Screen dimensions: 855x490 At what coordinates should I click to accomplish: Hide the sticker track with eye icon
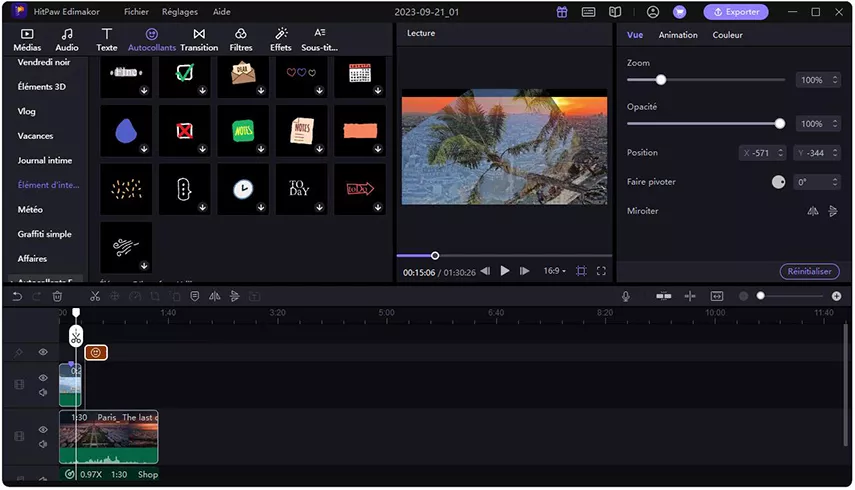click(43, 352)
